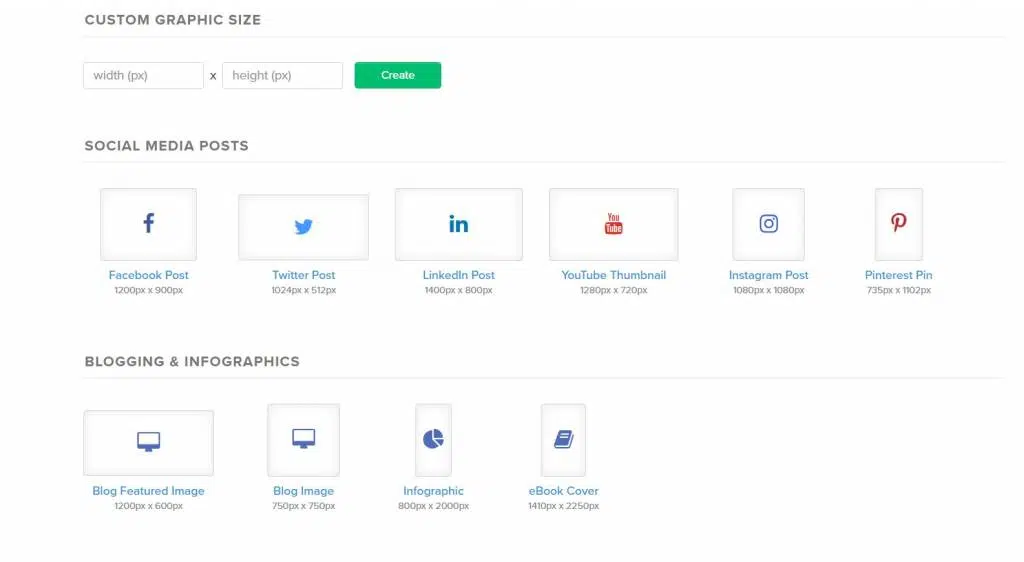Focus the height (px) input field
Viewport: 1024px width, 562px height.
coord(282,75)
